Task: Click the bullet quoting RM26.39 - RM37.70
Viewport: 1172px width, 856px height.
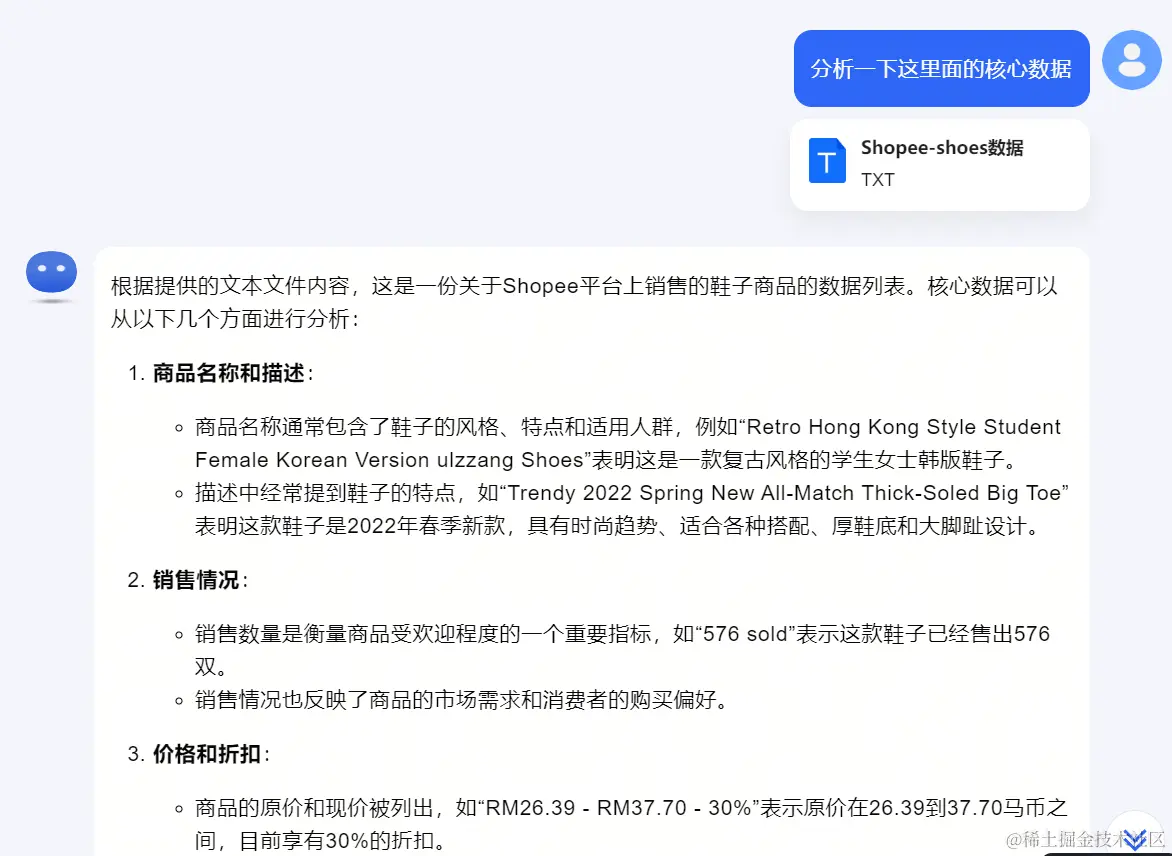Action: click(x=632, y=824)
